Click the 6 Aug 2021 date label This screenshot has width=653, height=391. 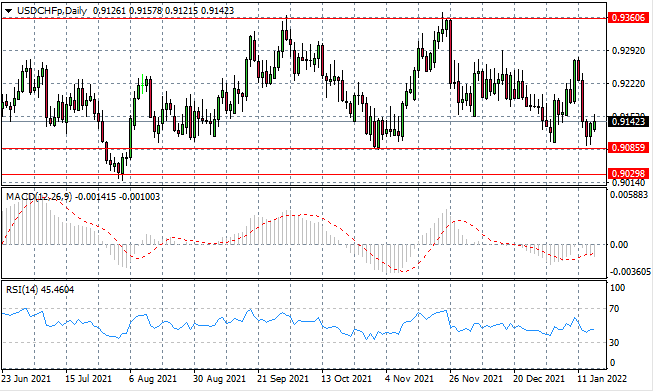coord(152,379)
